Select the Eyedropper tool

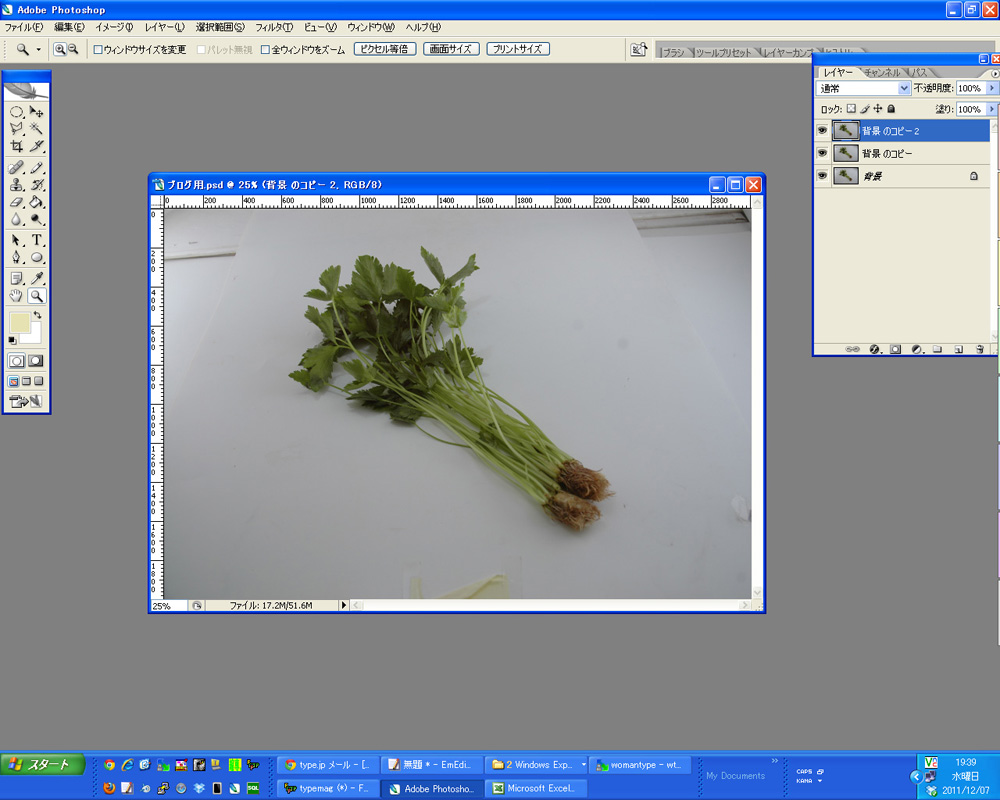tap(37, 279)
